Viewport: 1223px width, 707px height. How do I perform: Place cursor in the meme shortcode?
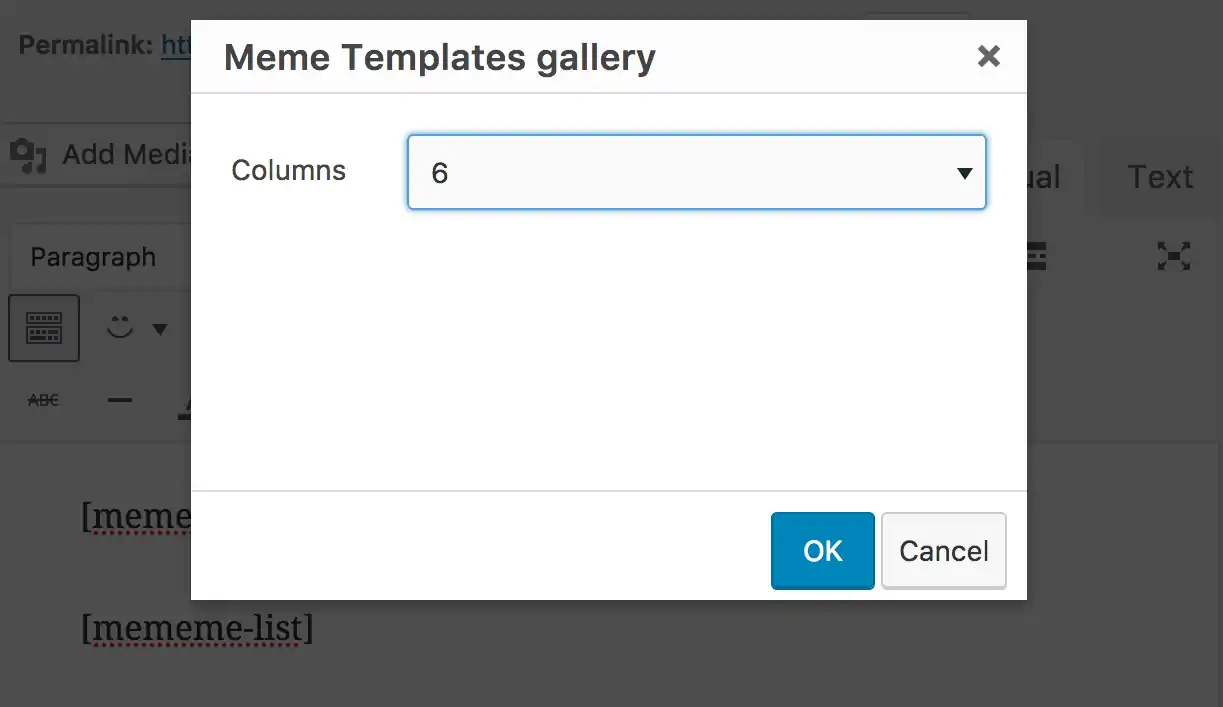pos(135,516)
